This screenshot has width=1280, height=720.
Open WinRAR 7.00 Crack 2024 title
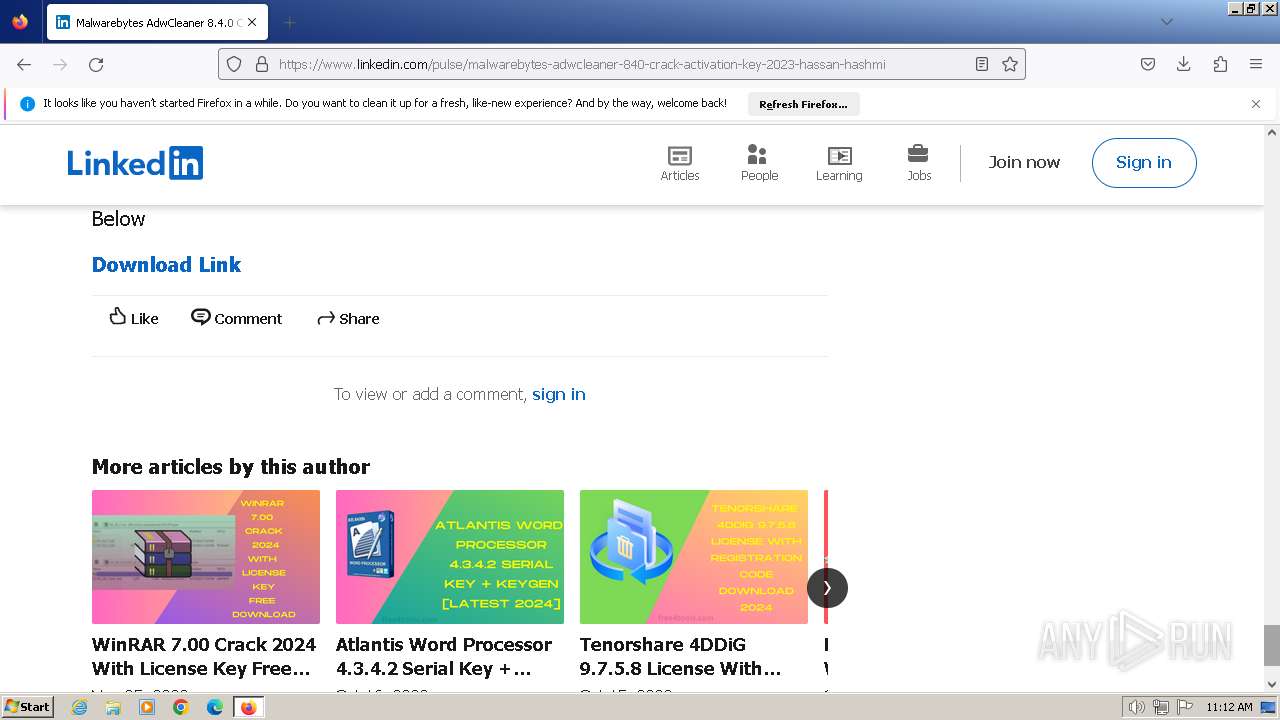204,656
